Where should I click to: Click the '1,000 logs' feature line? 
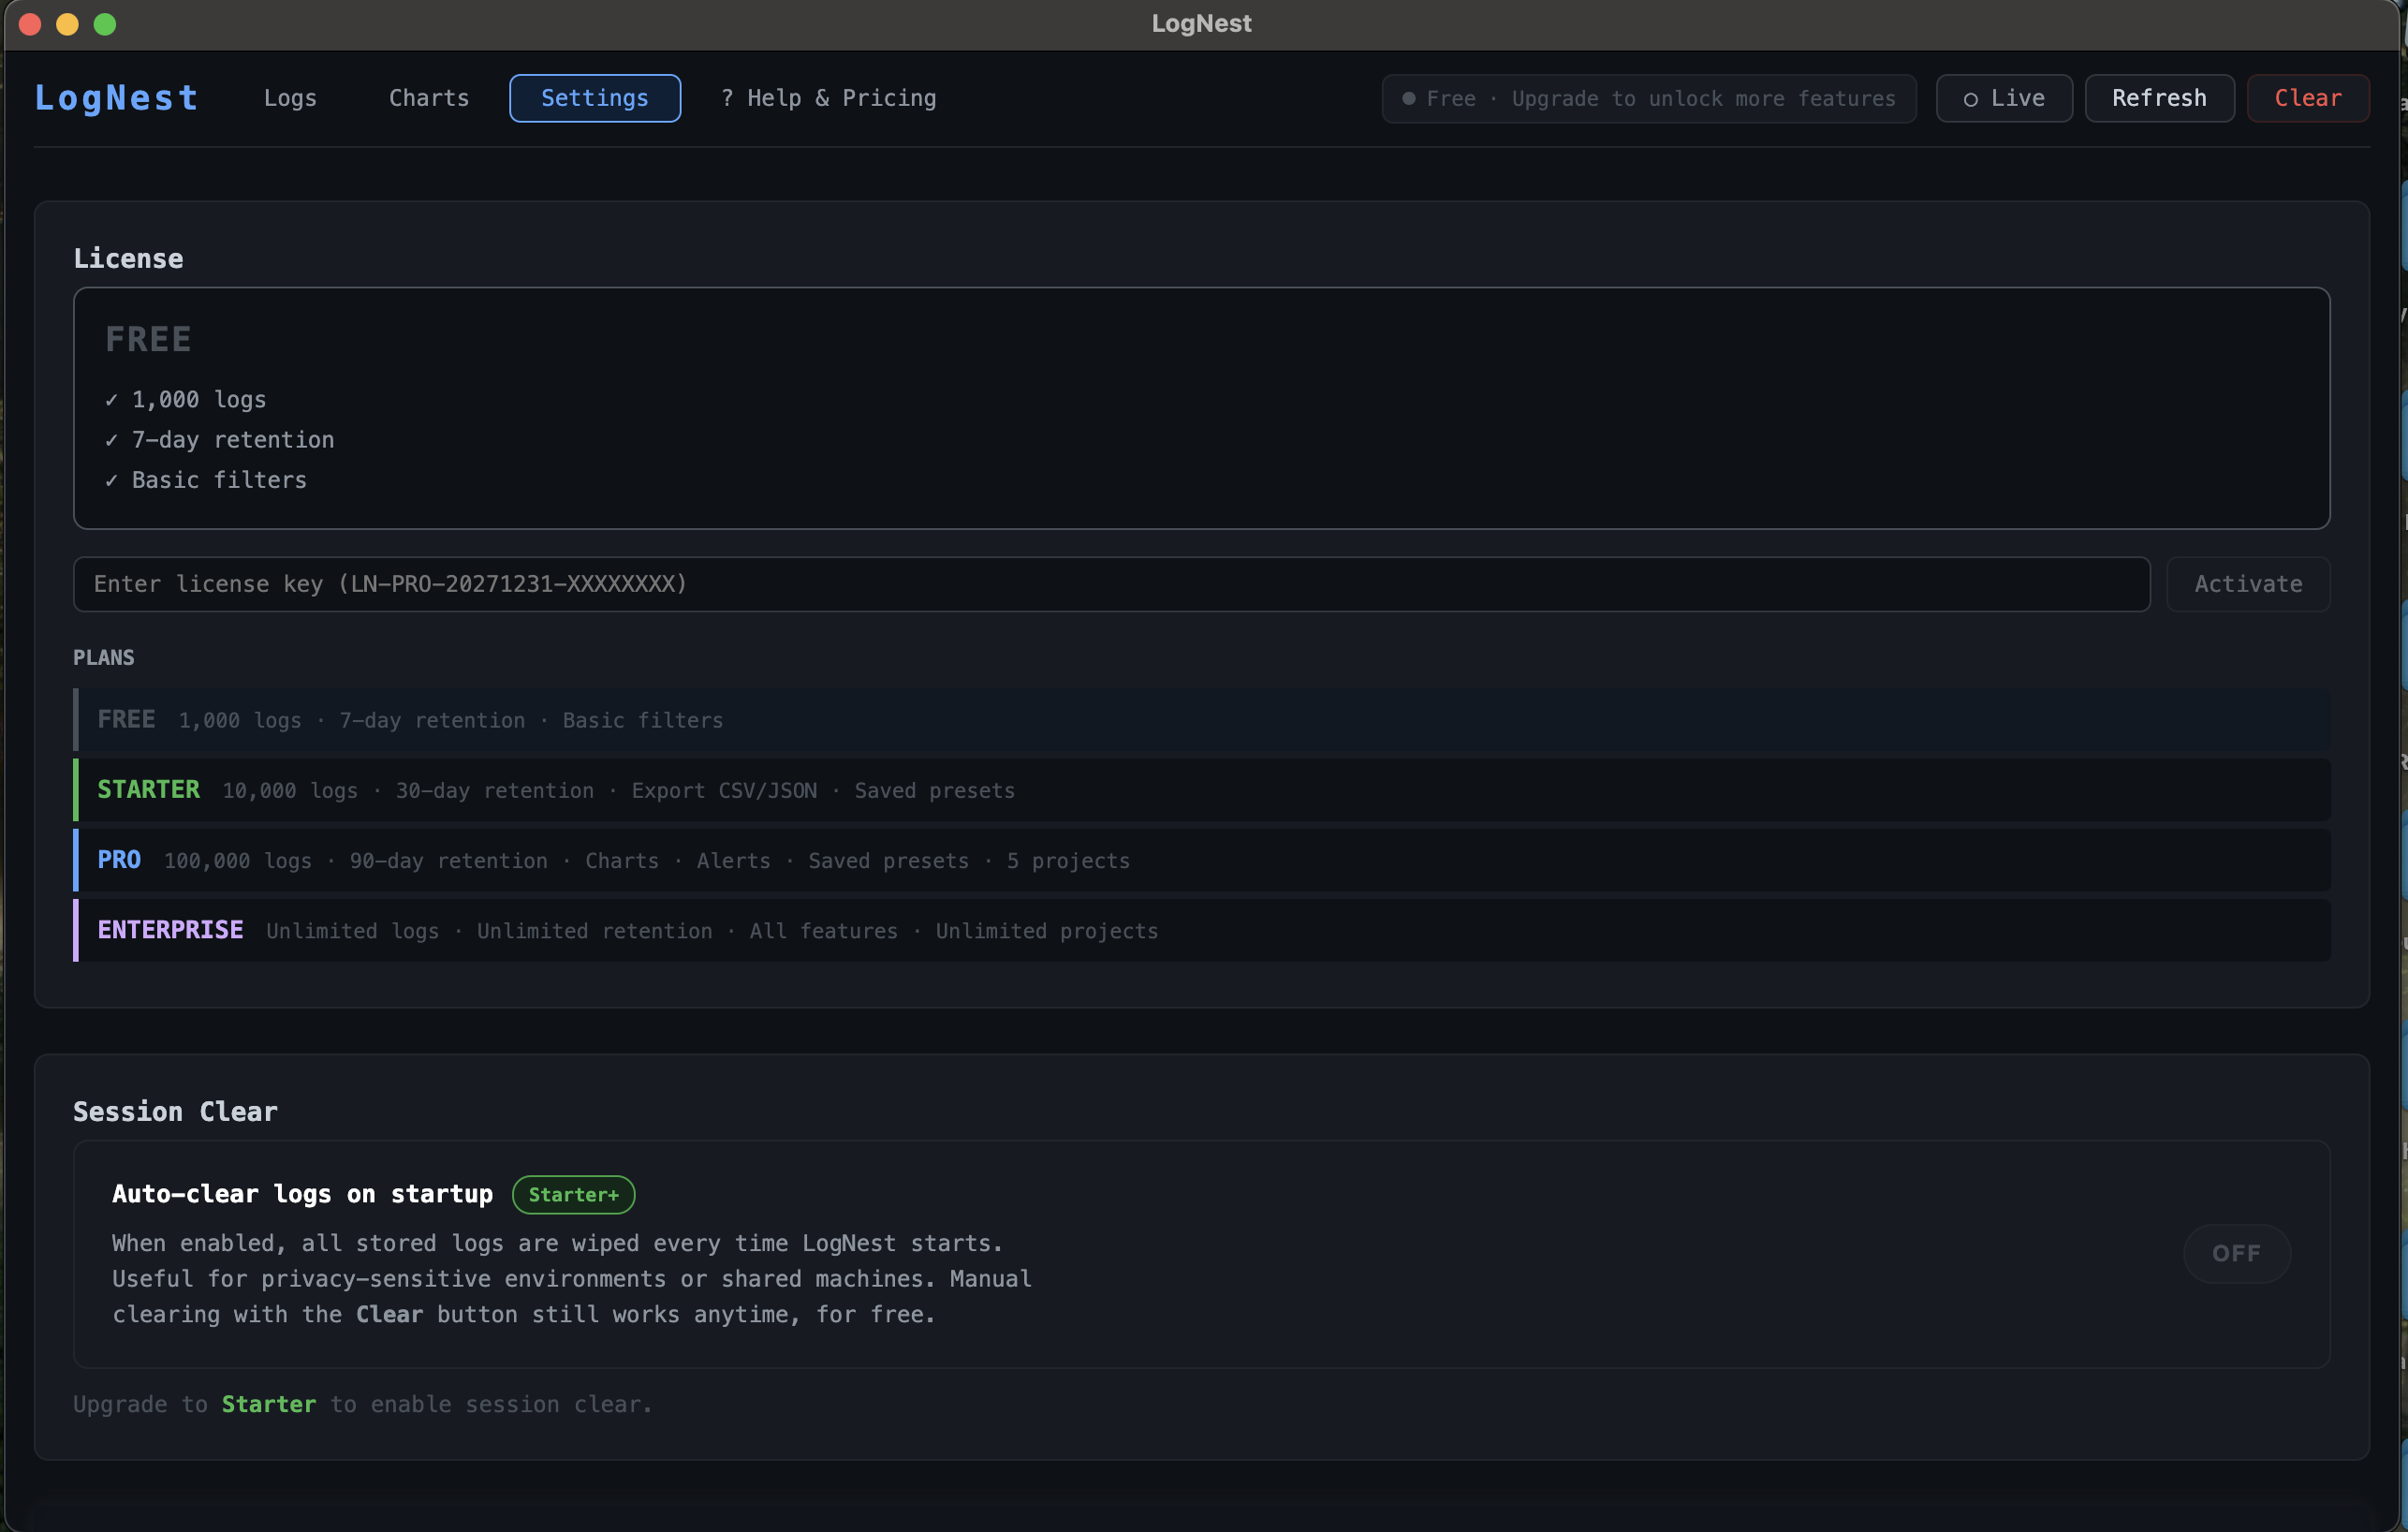tap(186, 399)
